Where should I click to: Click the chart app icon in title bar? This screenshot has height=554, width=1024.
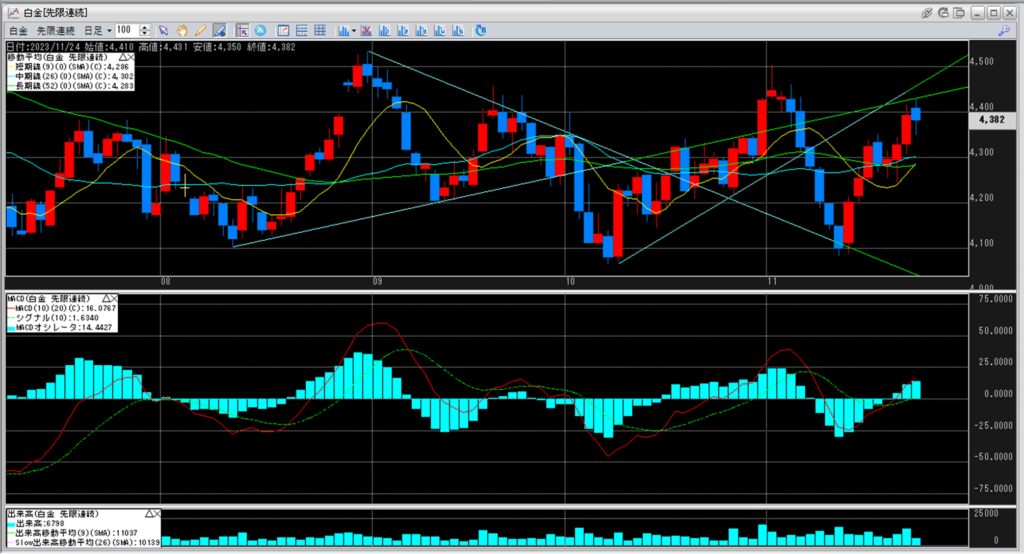click(13, 12)
